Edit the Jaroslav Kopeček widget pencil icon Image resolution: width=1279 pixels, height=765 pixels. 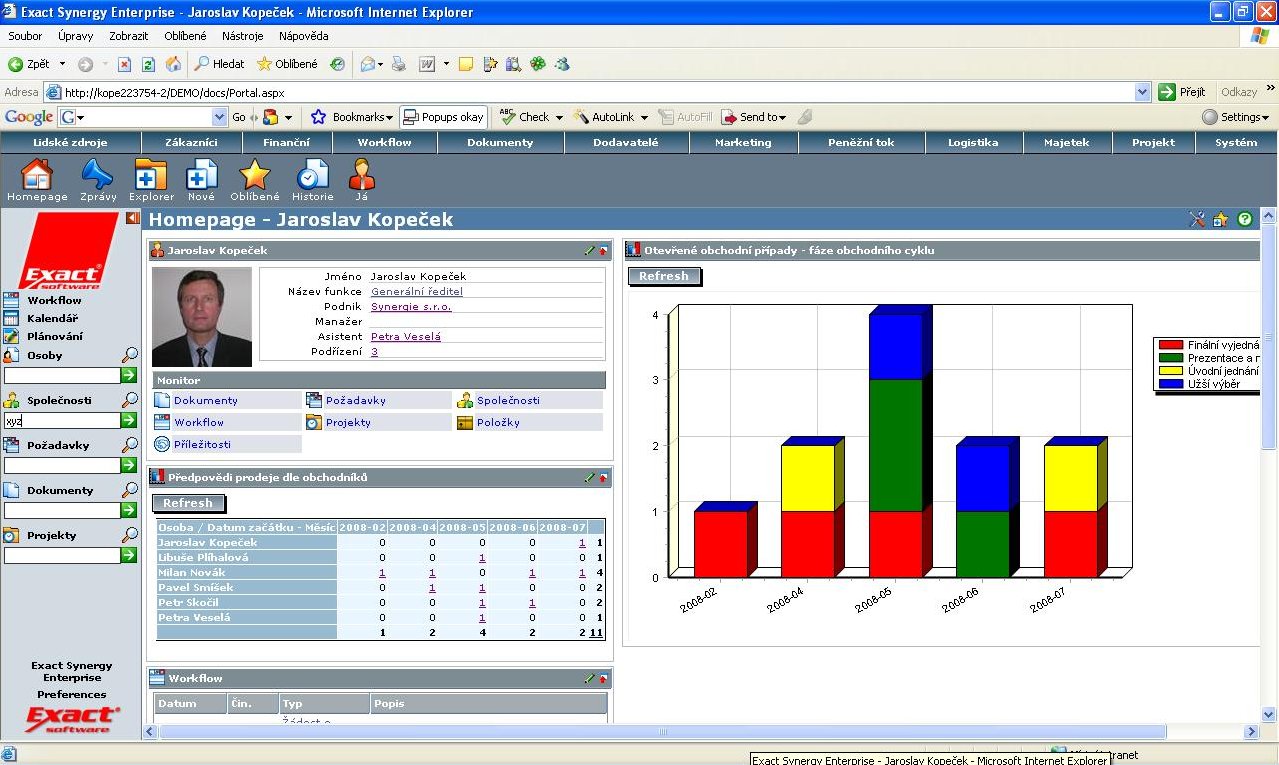(x=590, y=250)
